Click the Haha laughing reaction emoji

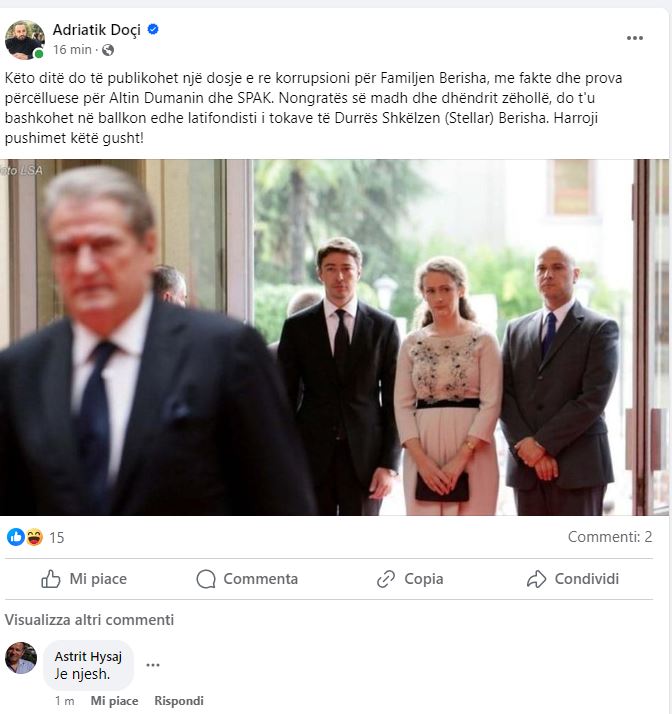click(34, 537)
